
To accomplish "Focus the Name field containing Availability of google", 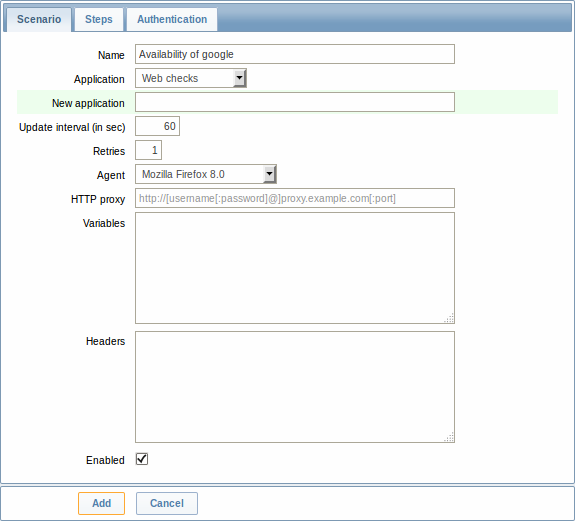I will click(x=295, y=54).
